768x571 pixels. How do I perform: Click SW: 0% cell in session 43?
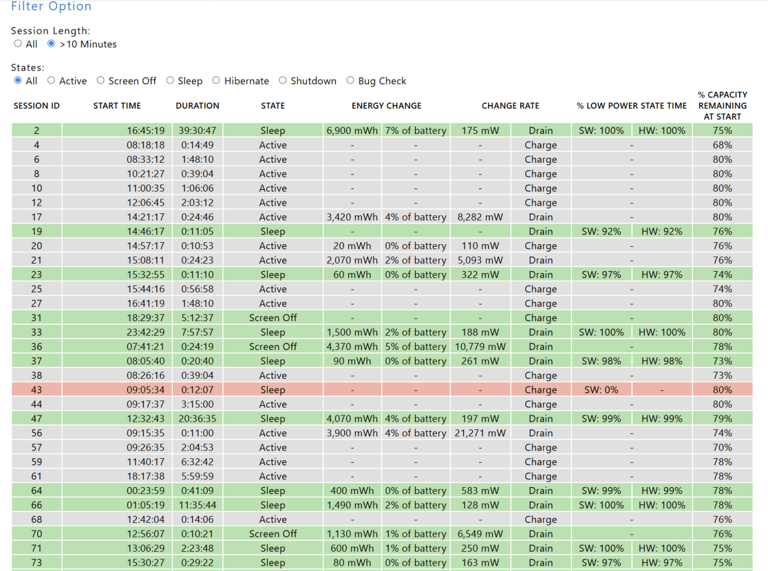[601, 390]
